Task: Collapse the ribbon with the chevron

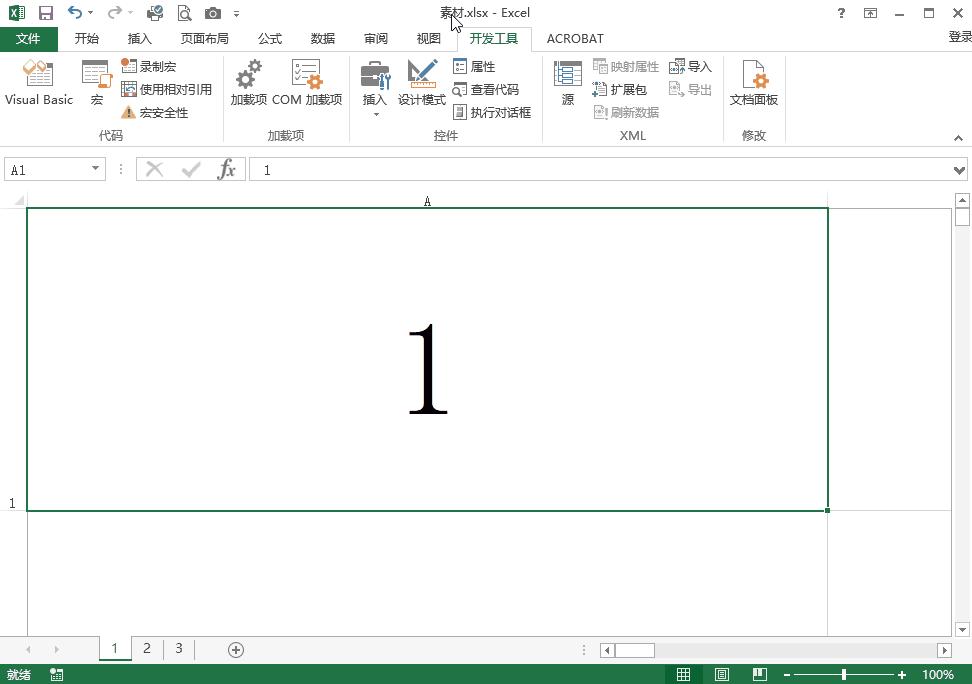Action: [x=958, y=138]
